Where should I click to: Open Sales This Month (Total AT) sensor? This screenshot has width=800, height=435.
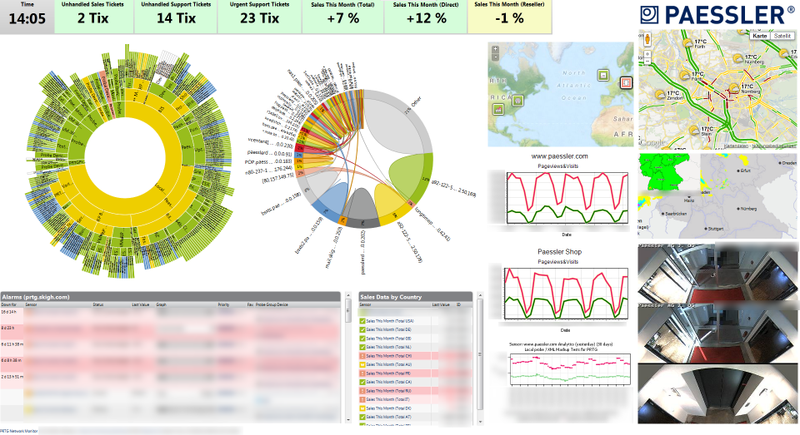point(388,417)
